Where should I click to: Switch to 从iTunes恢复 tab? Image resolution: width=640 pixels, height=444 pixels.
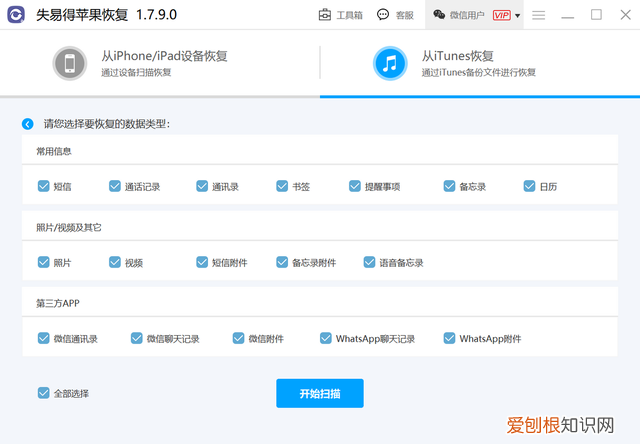click(480, 63)
